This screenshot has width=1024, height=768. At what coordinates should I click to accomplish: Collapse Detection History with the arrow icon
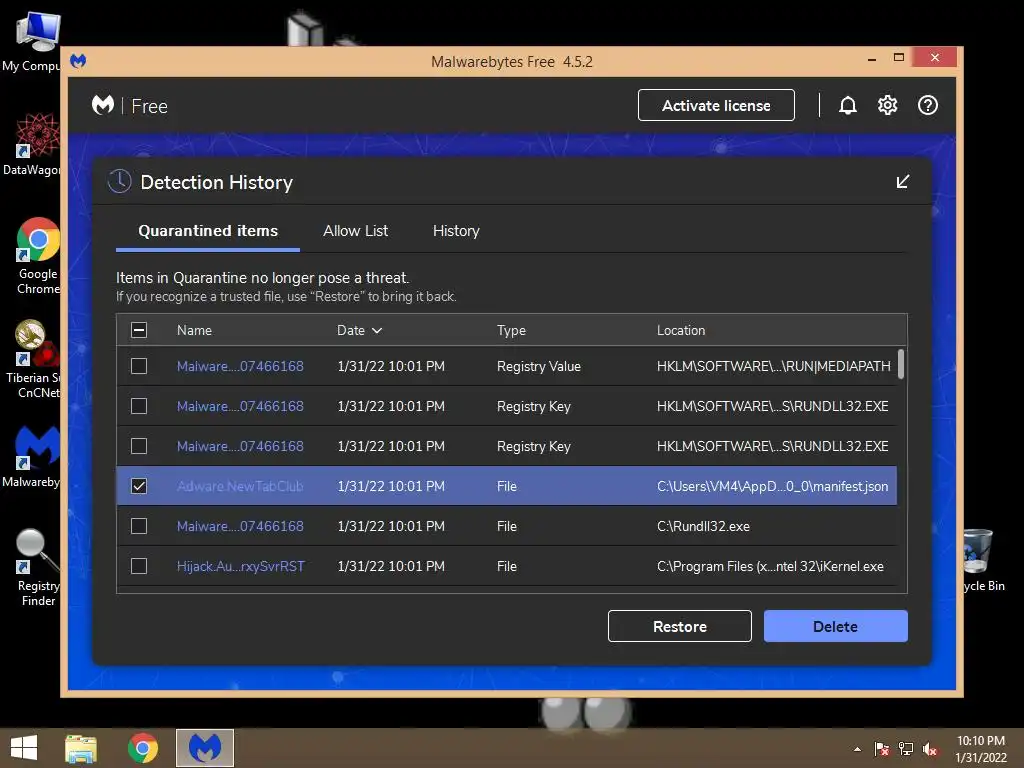click(x=903, y=182)
